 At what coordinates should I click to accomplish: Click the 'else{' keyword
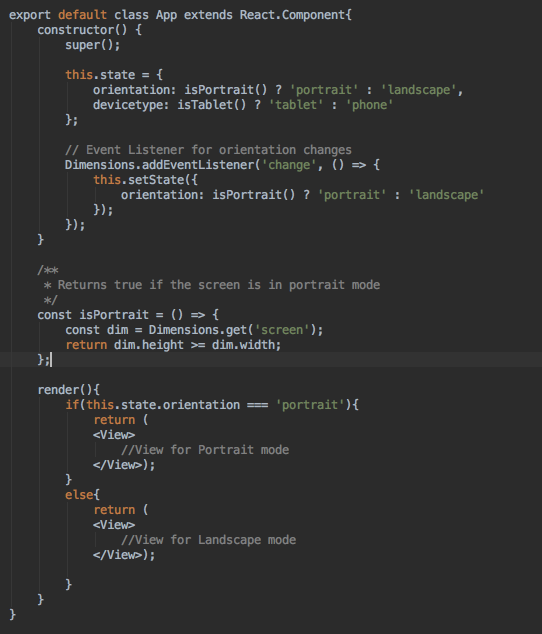(x=83, y=495)
